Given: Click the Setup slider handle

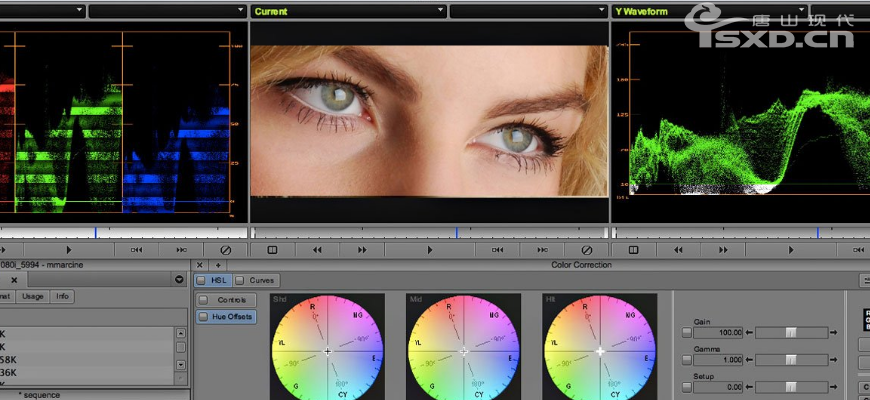Looking at the screenshot, I should click(x=791, y=387).
